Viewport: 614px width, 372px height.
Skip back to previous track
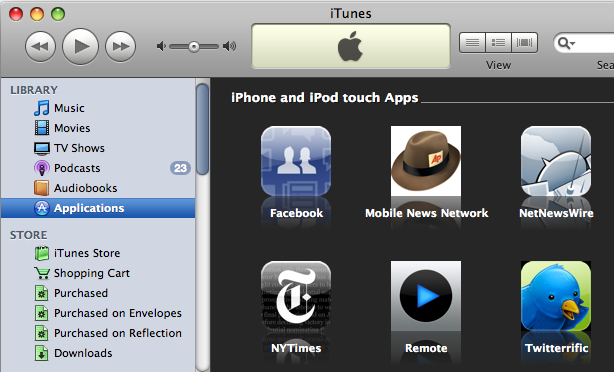point(40,46)
